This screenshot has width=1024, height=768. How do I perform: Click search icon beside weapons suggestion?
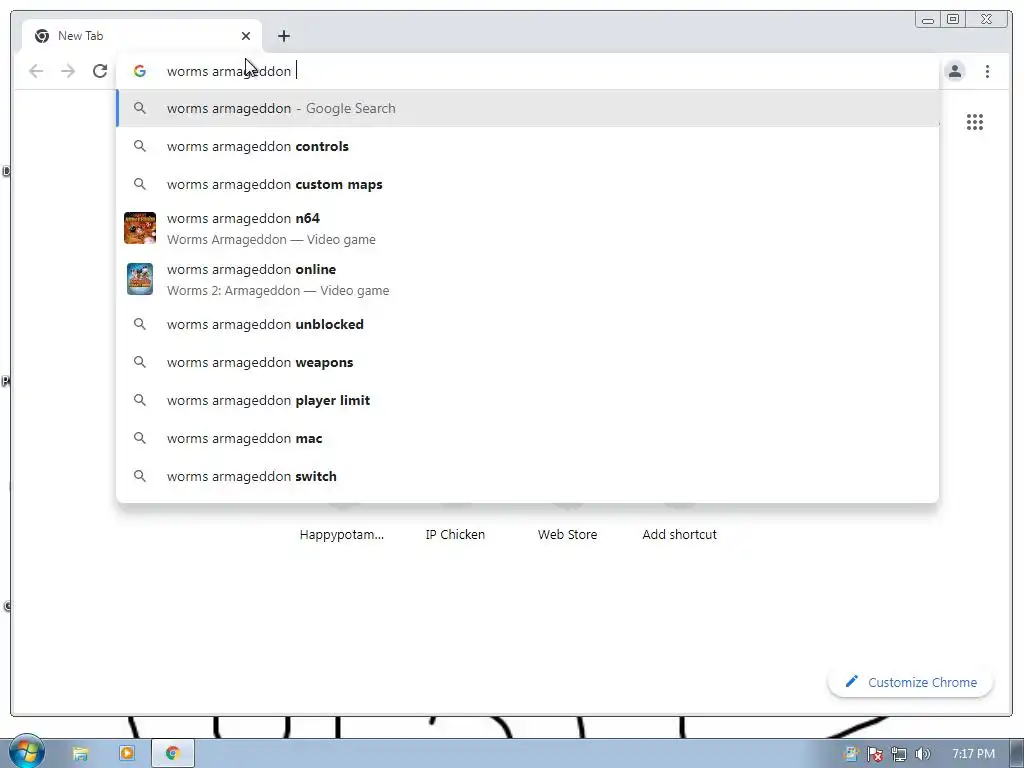click(140, 362)
